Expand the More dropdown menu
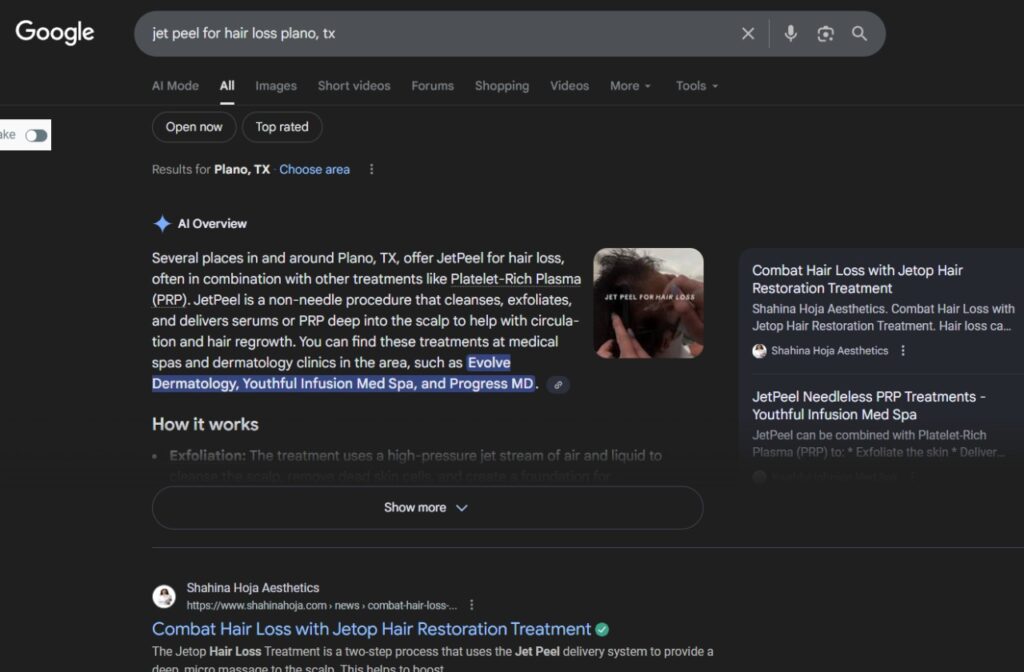 [630, 86]
